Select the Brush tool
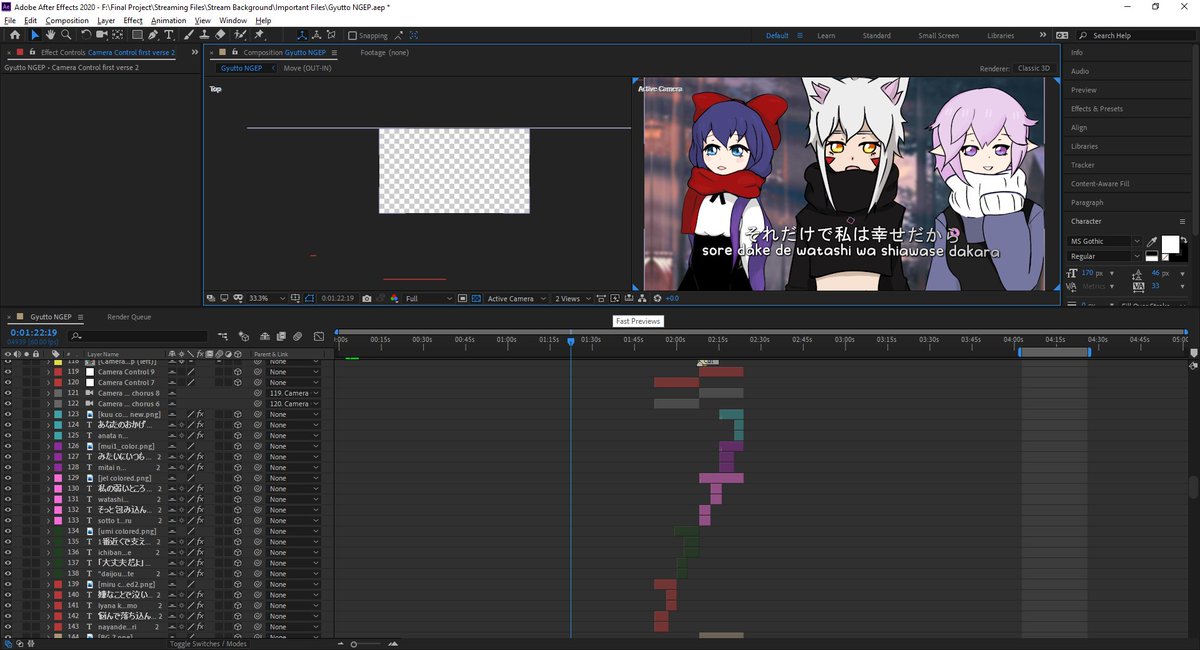This screenshot has width=1200, height=650. (188, 35)
